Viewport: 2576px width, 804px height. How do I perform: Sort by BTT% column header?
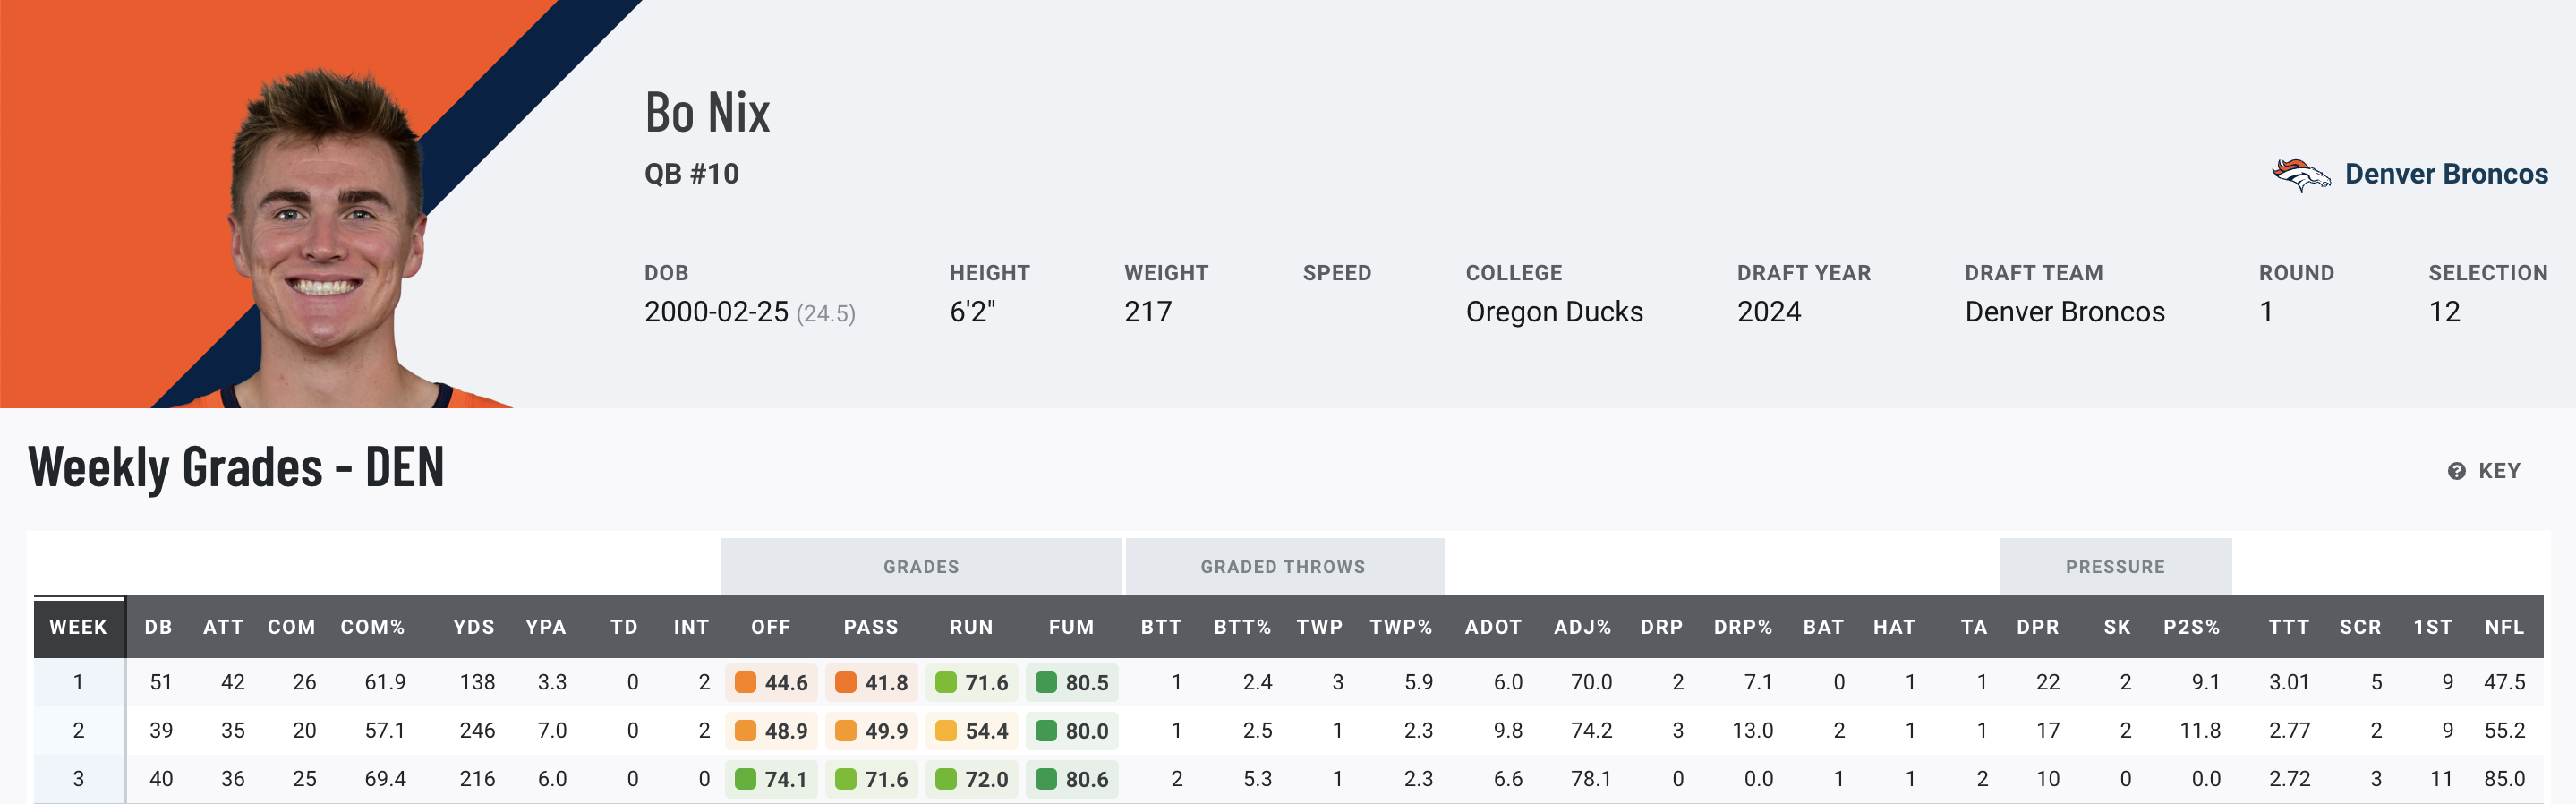[1242, 627]
